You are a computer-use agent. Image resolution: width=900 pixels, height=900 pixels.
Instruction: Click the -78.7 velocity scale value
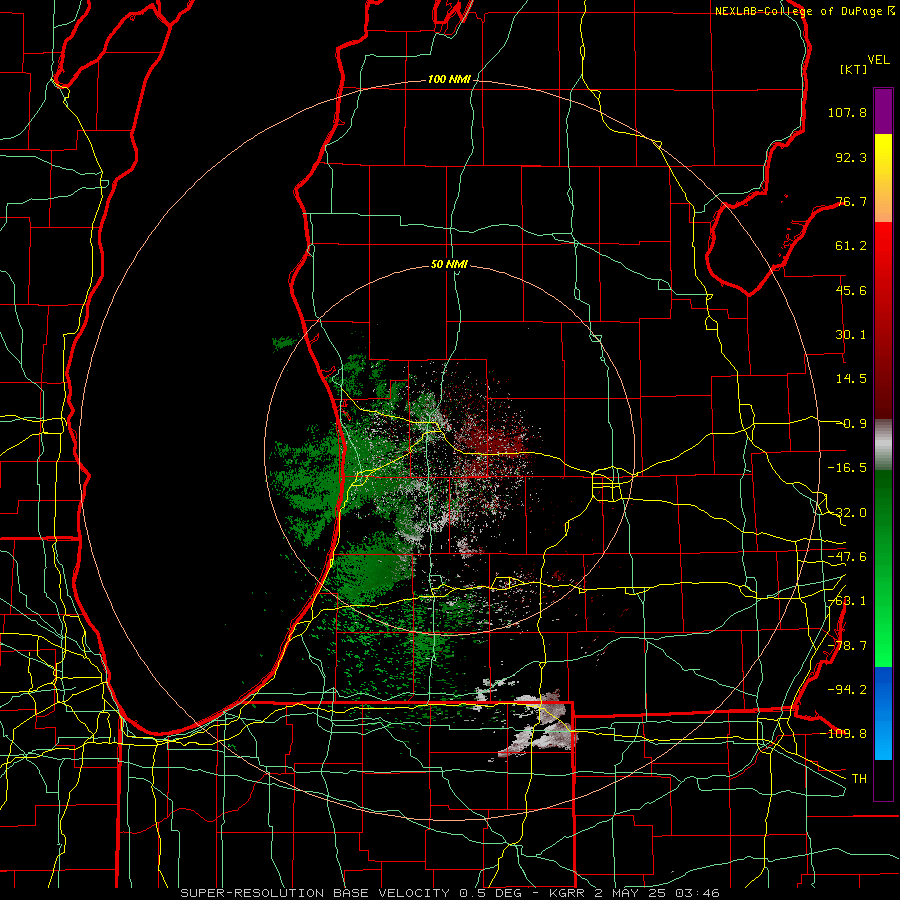coord(847,646)
